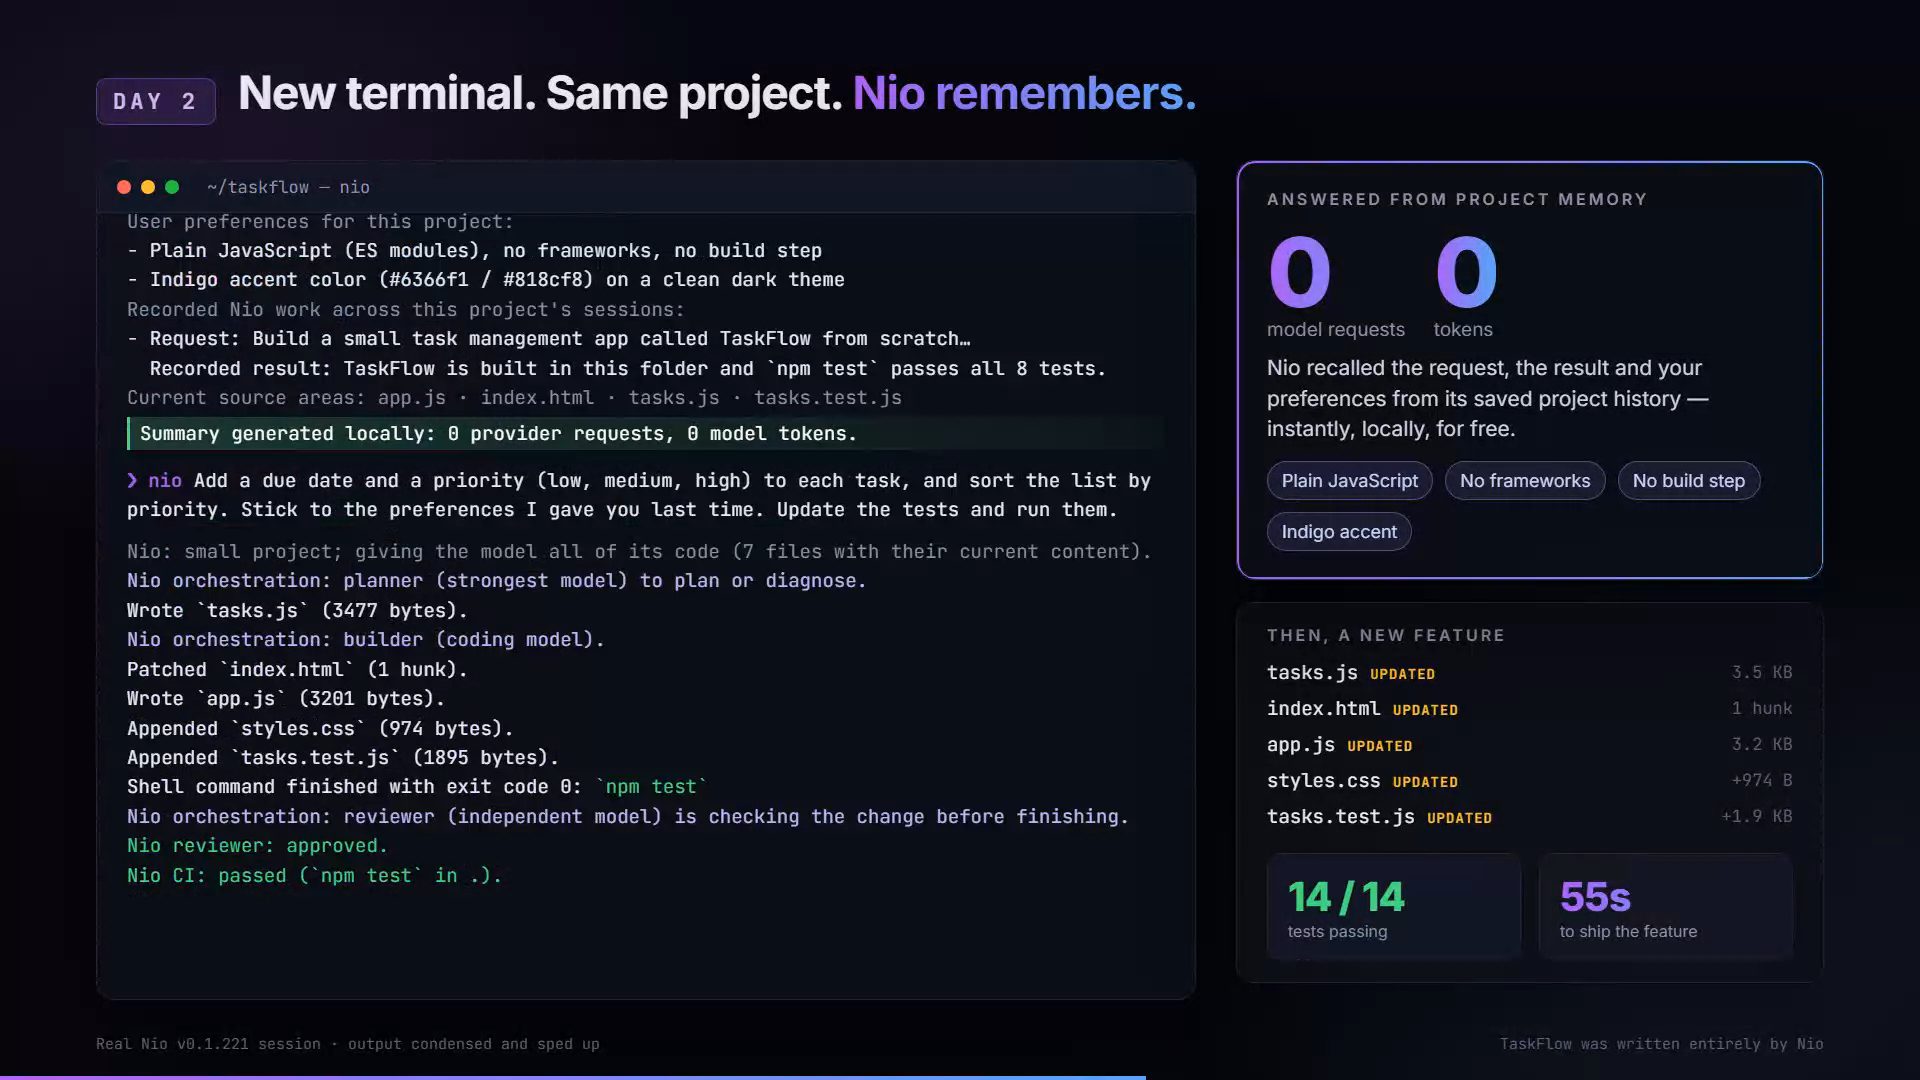Click the yellow minimize dot in terminal
The height and width of the screenshot is (1080, 1920).
pos(148,187)
